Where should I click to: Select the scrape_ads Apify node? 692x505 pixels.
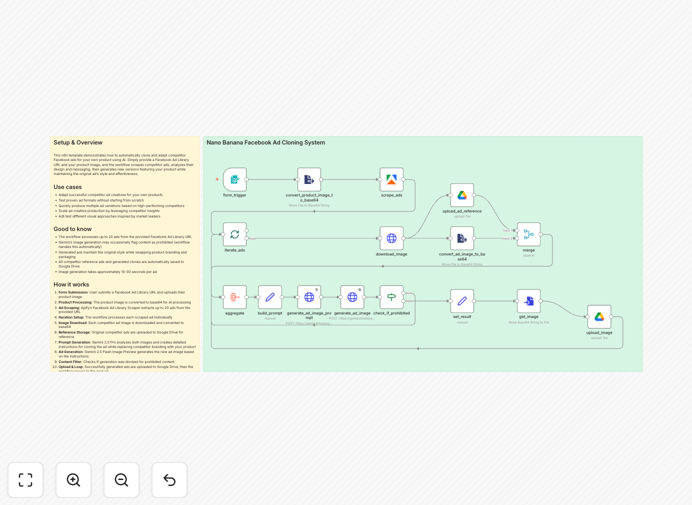[x=391, y=179]
